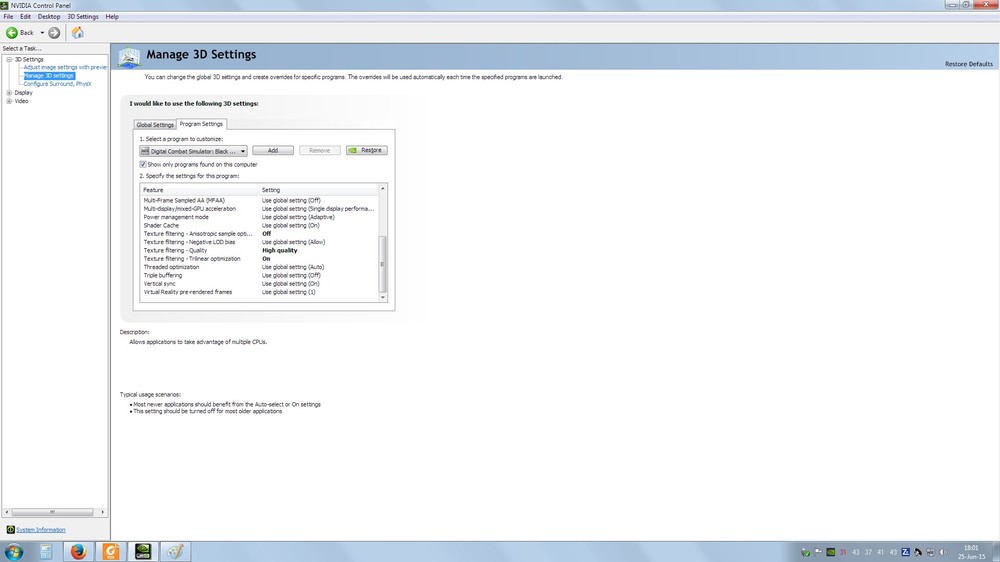The width and height of the screenshot is (1000, 562).
Task: Select the Program Settings tab
Action: (x=201, y=124)
